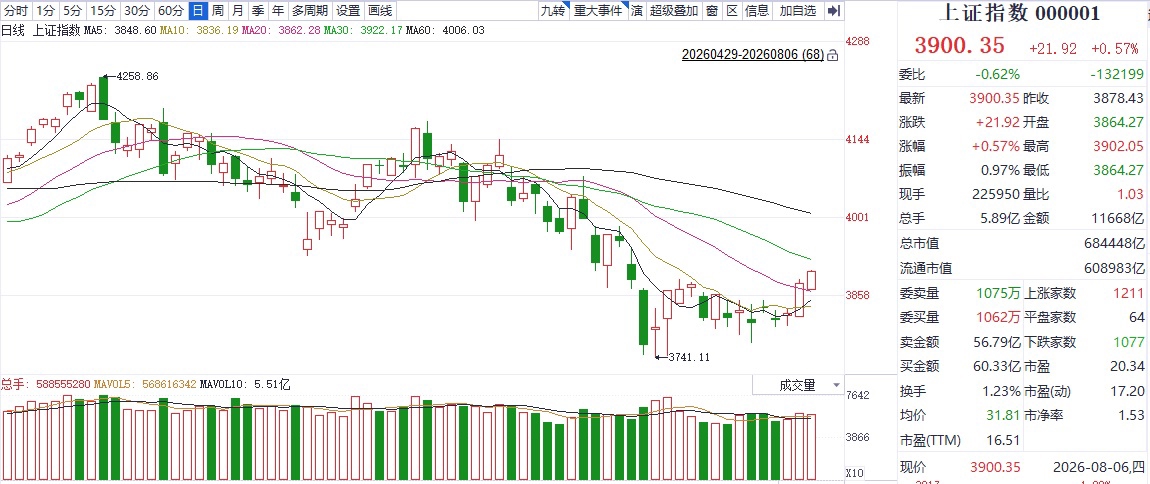Image resolution: width=1150 pixels, height=484 pixels.
Task: Toggle 超级叠加 overlay
Action: 674,11
